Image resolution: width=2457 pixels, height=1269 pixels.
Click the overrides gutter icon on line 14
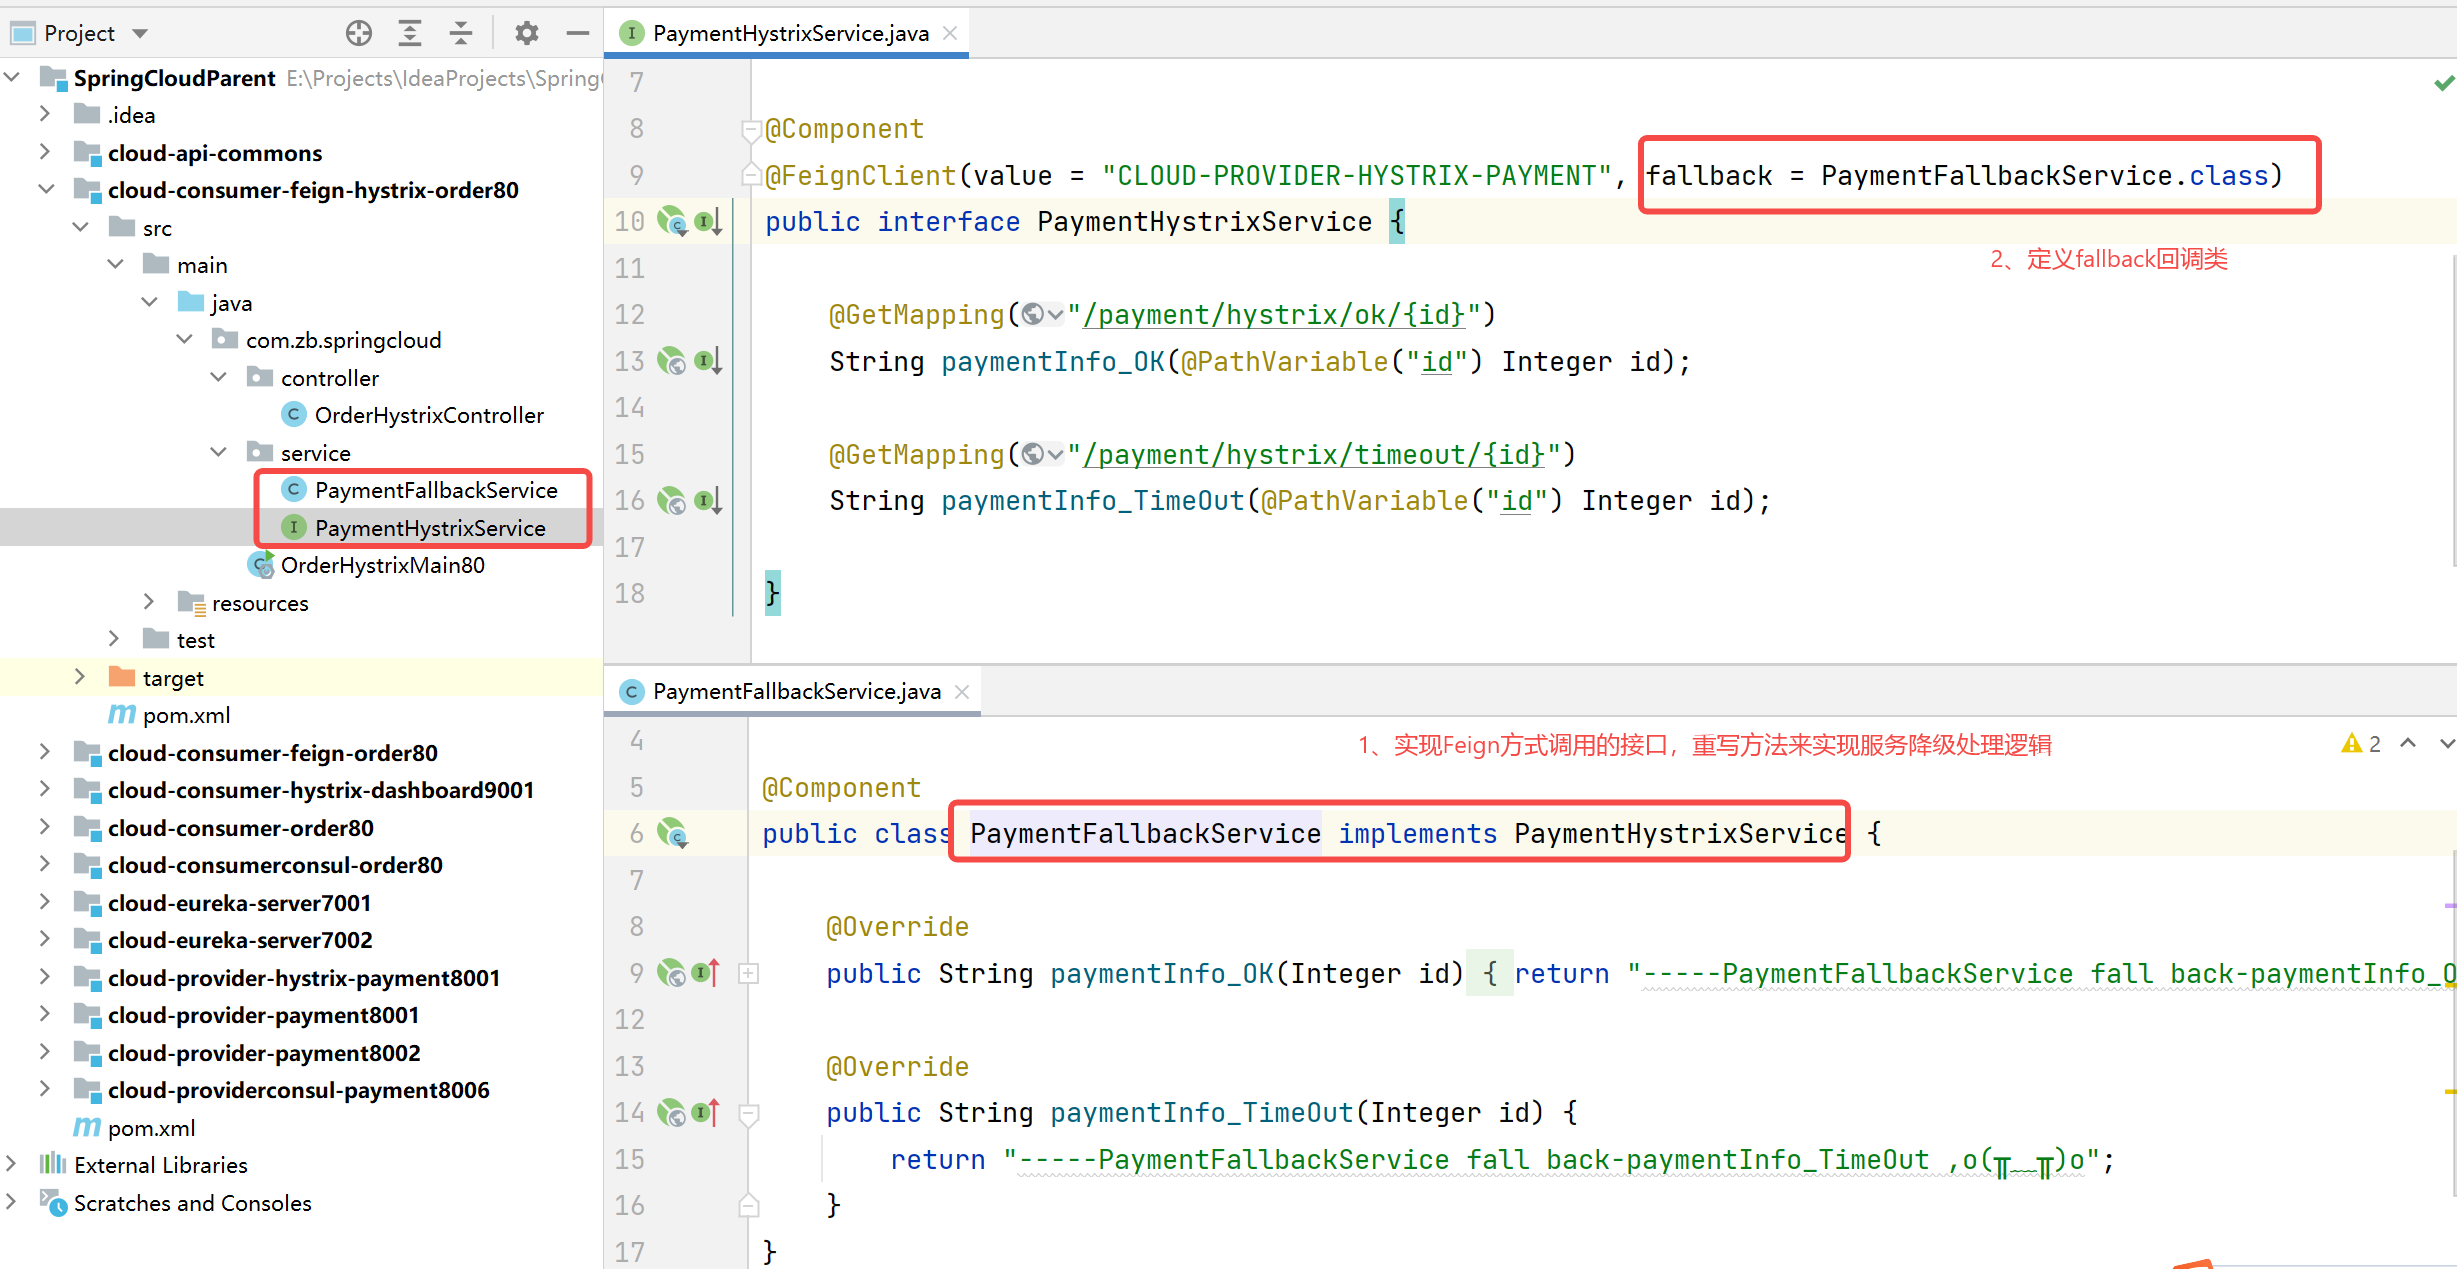706,1112
